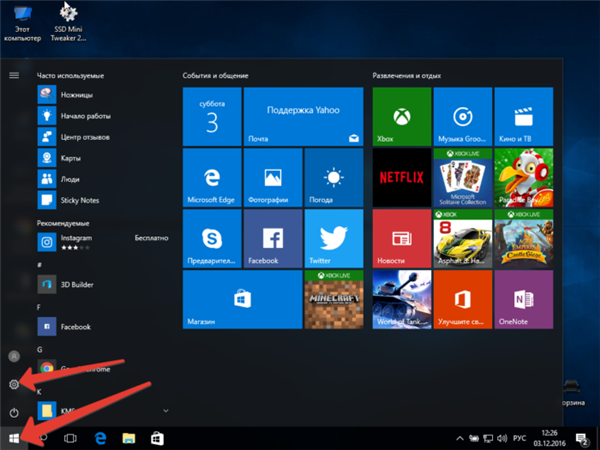Open Начало работы app
Screen dimensions: 600x450
tap(103, 116)
